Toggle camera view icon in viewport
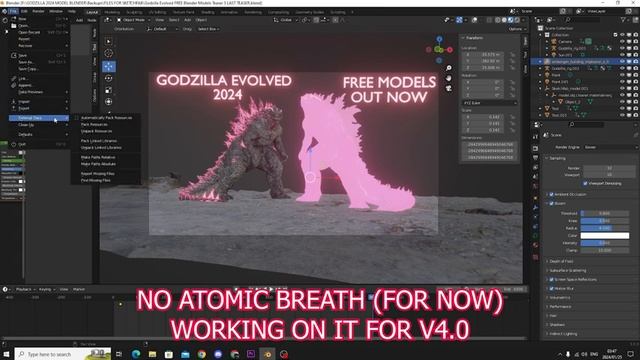The height and width of the screenshot is (360, 640). coord(449,88)
